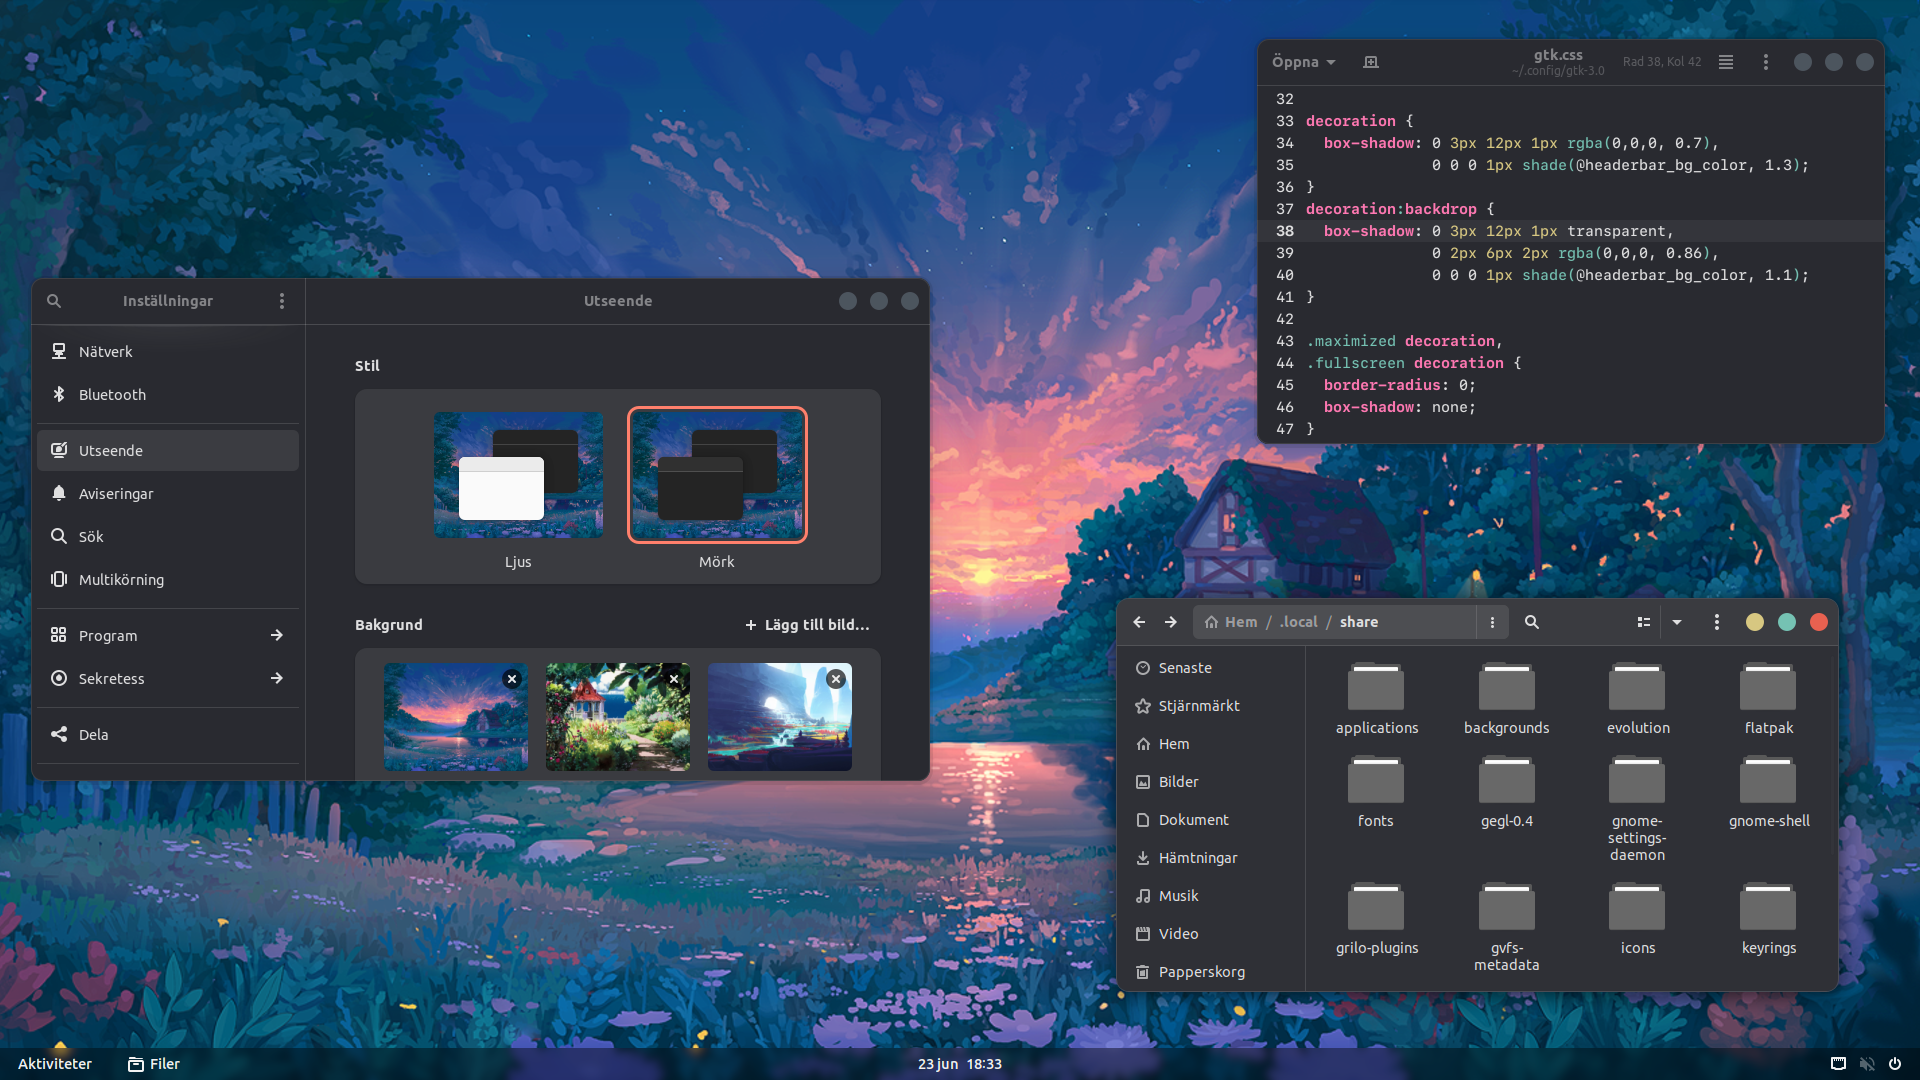This screenshot has height=1080, width=1920.
Task: Click the forward navigation arrow in file manager
Action: coord(1171,621)
